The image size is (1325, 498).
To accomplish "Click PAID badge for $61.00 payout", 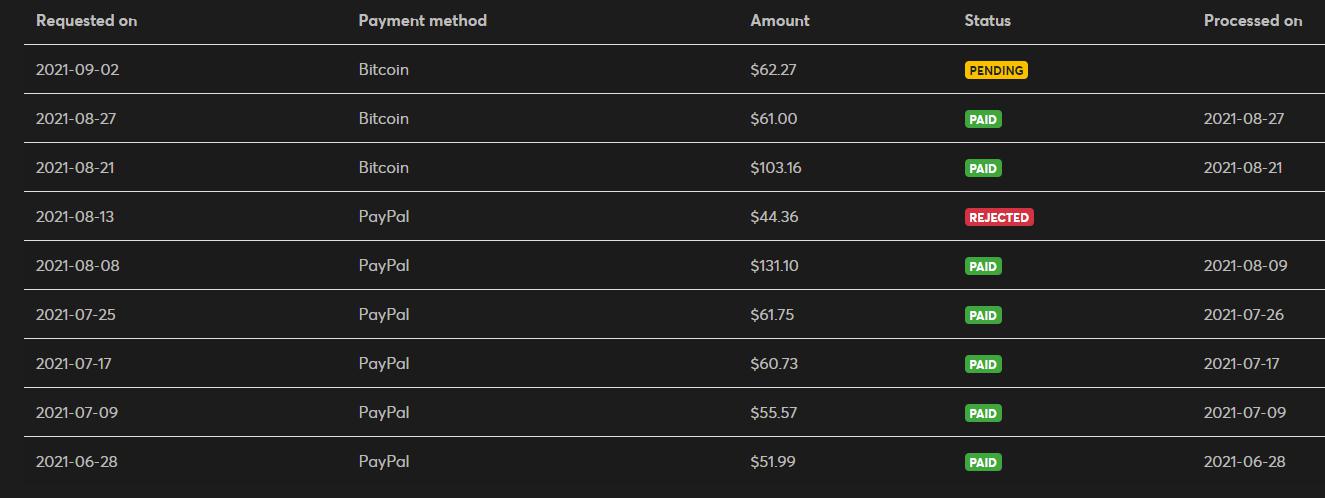I will [983, 119].
